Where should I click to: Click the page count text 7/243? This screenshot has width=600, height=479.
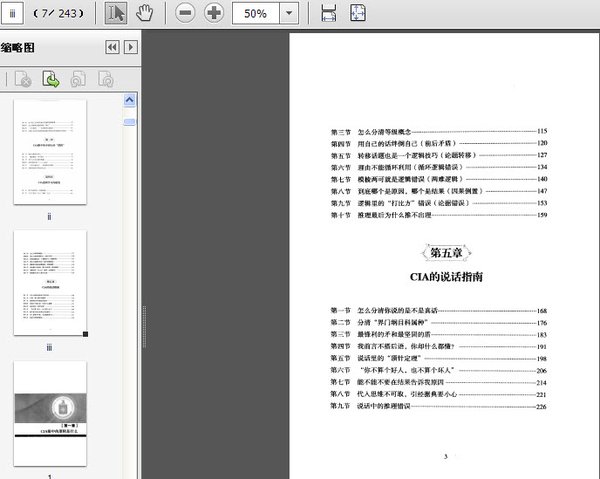(x=59, y=14)
